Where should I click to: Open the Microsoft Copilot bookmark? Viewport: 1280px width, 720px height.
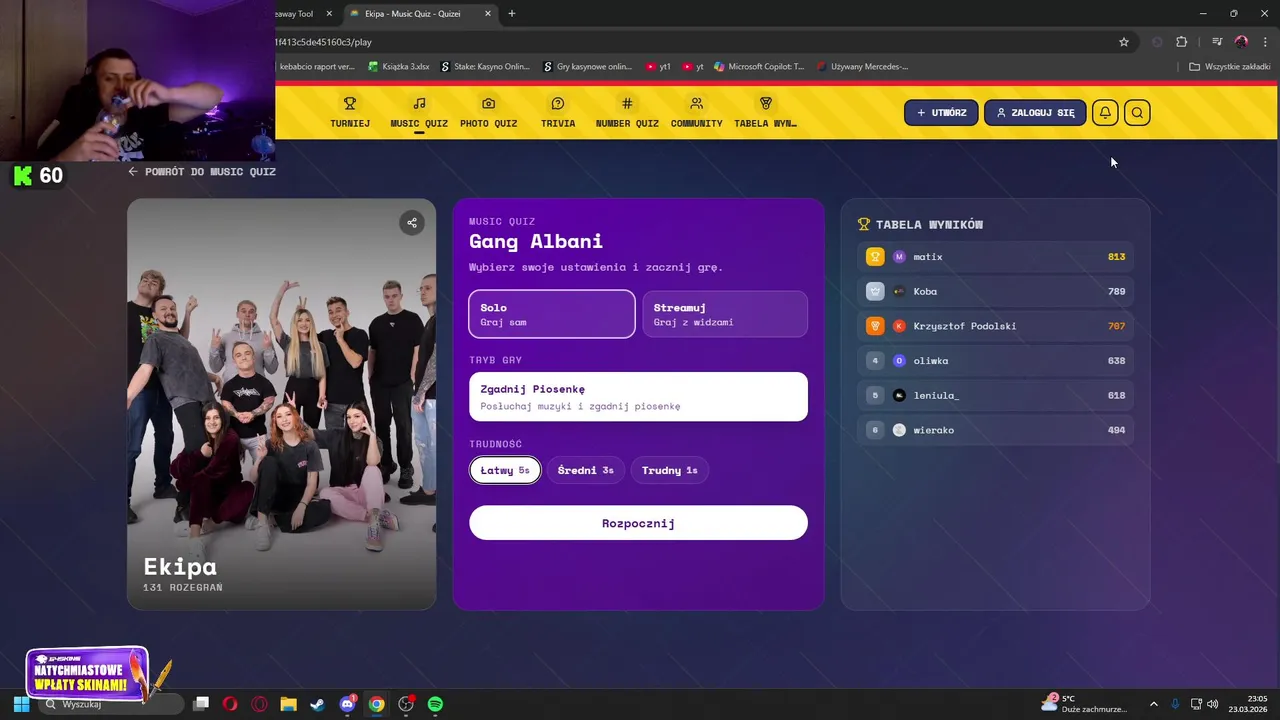click(x=759, y=67)
